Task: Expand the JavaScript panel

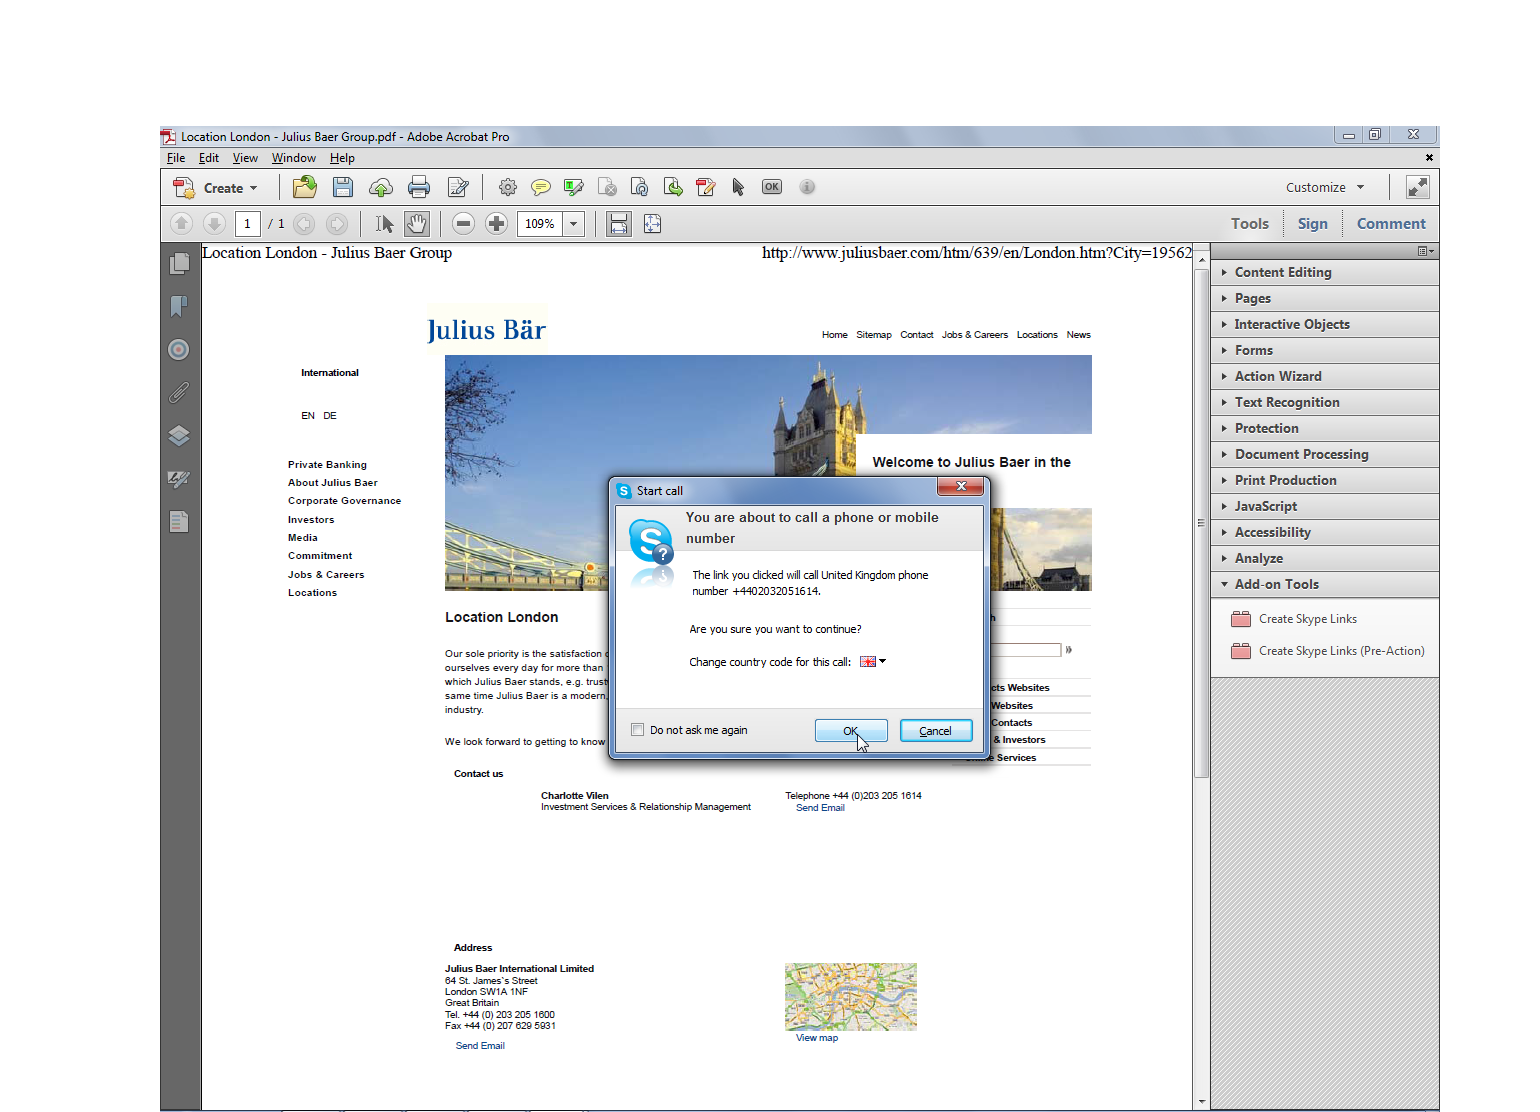Action: (1325, 506)
